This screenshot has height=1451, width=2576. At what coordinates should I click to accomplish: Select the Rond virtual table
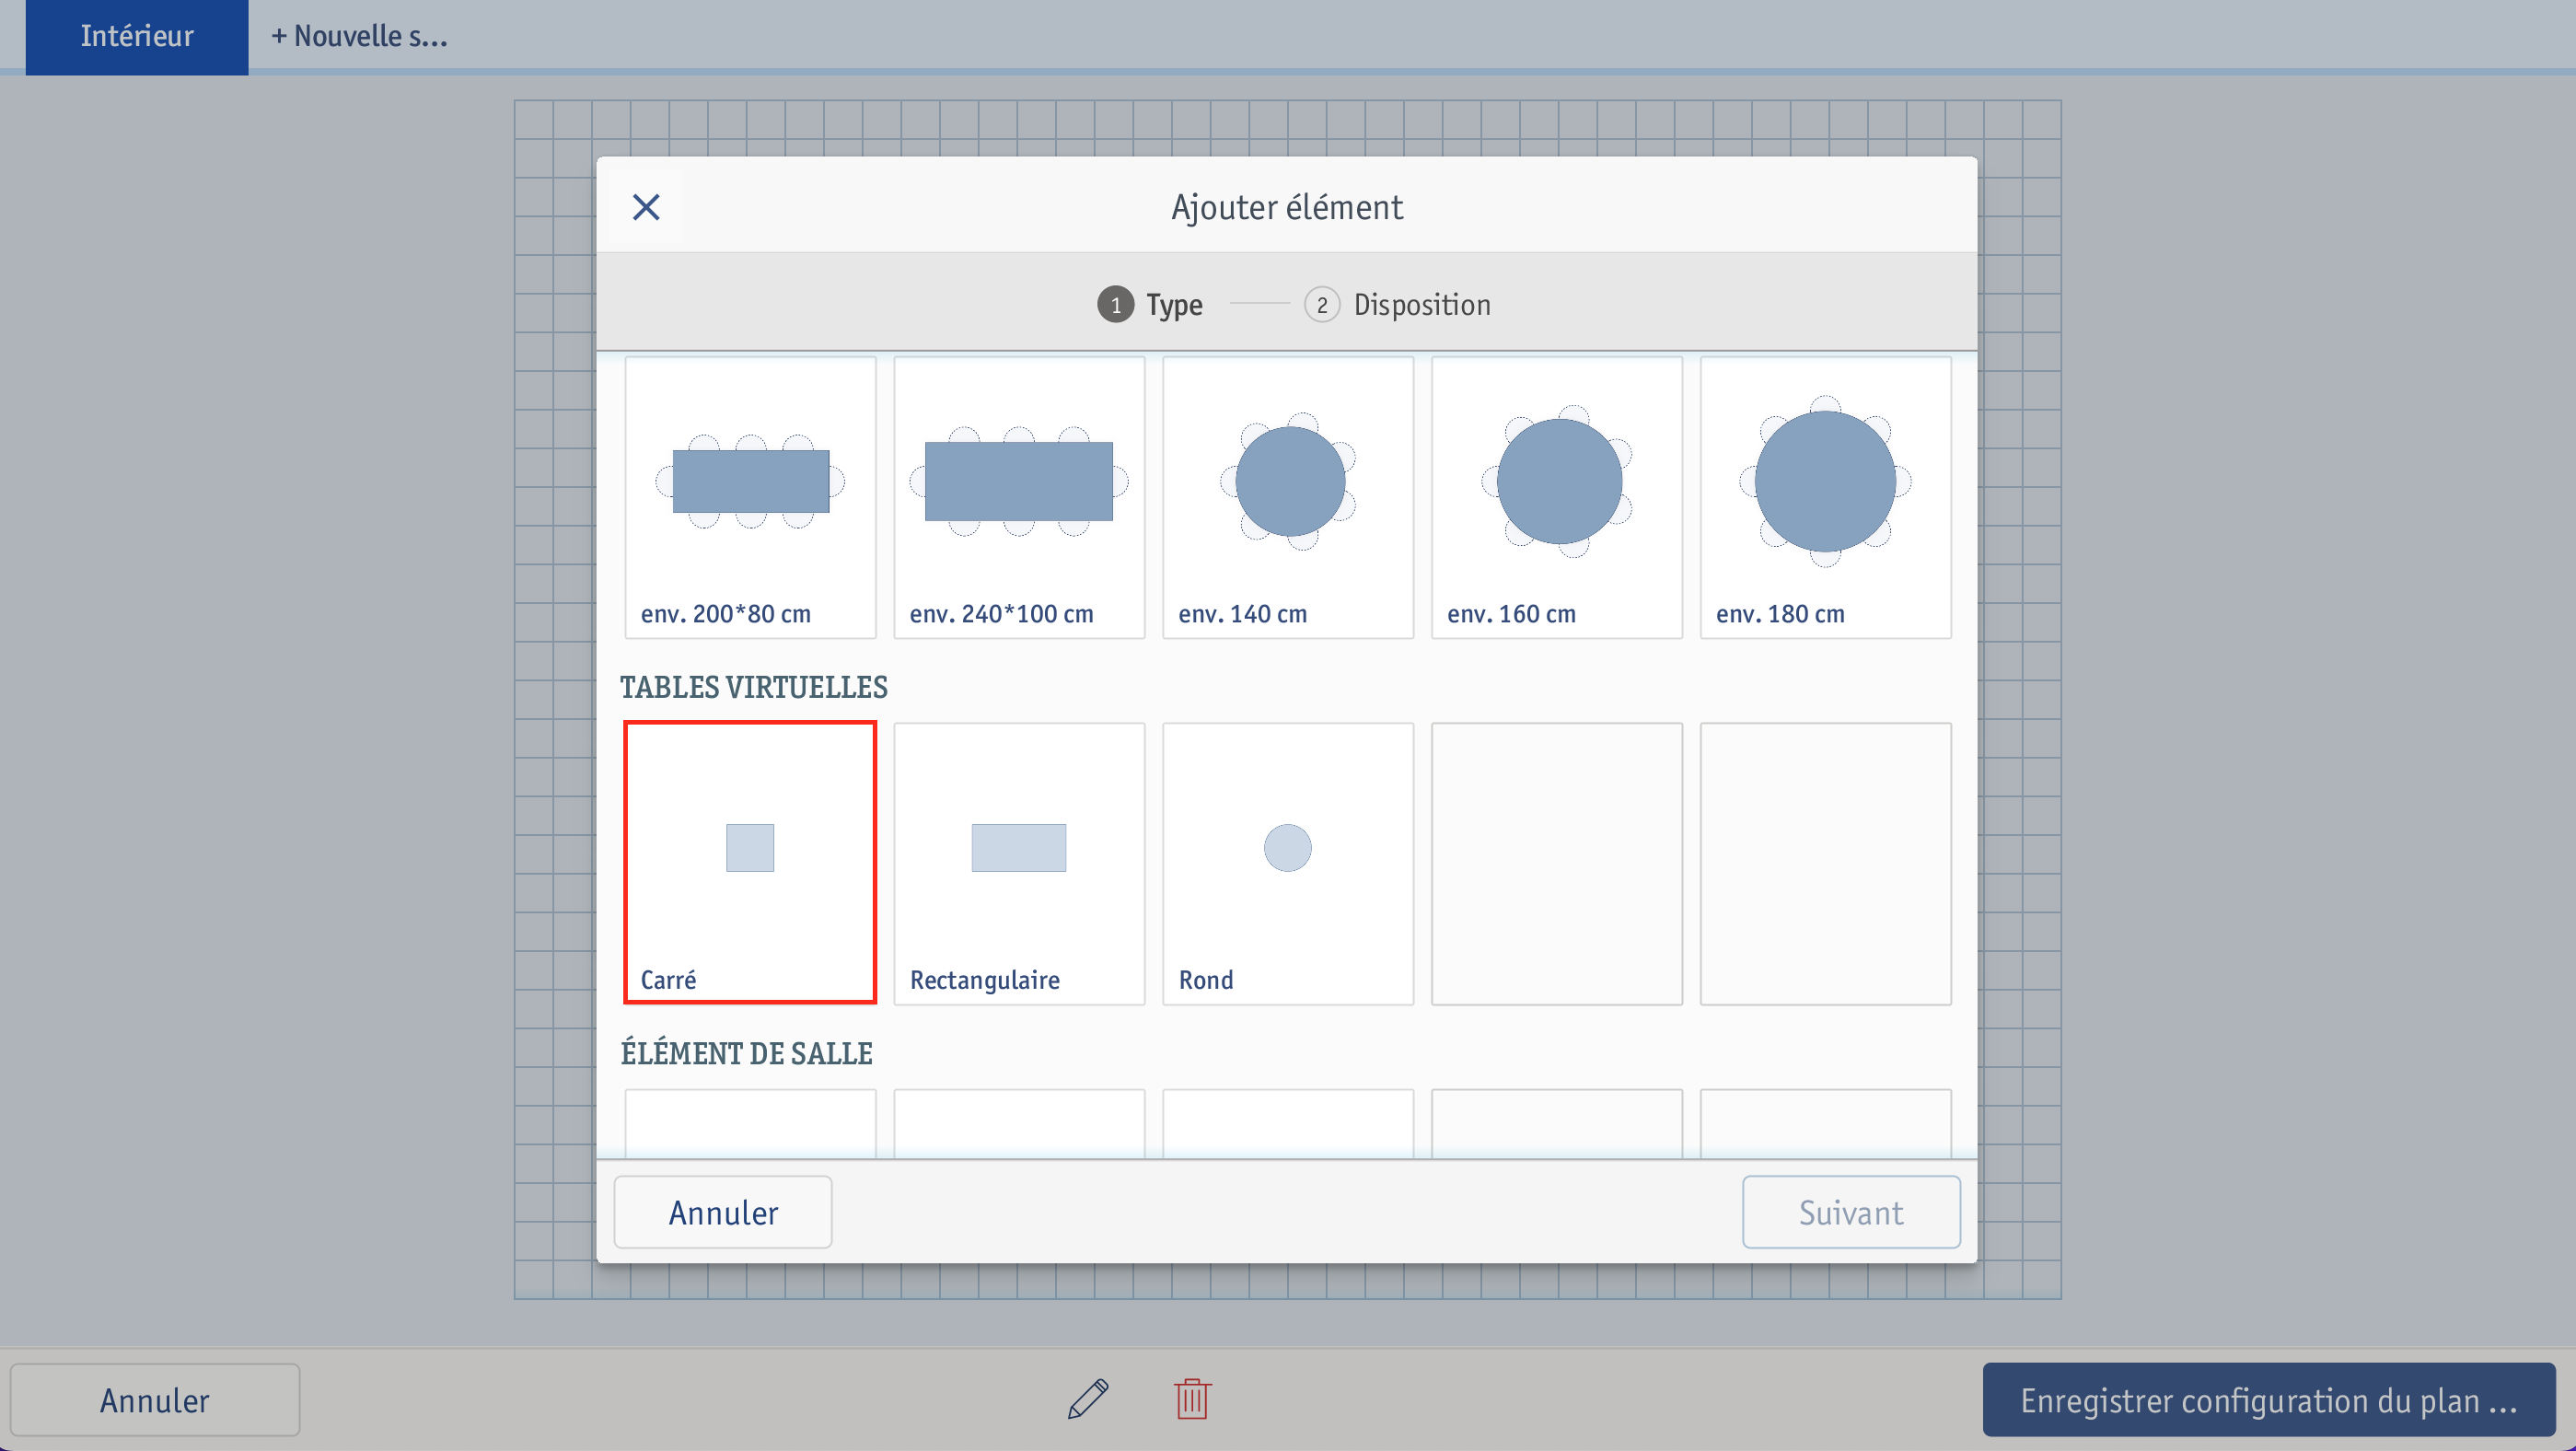(1288, 863)
